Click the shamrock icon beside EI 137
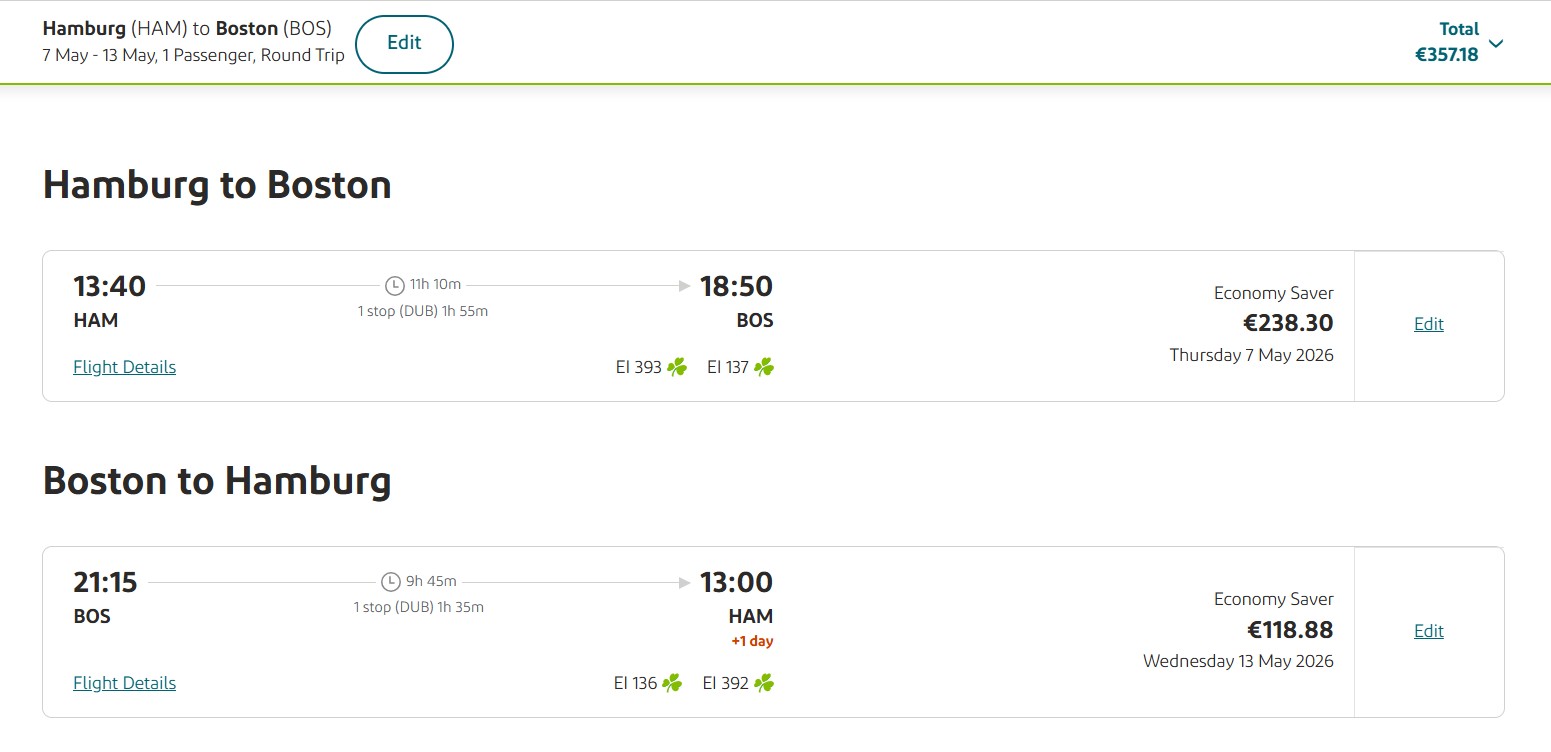 [x=764, y=367]
